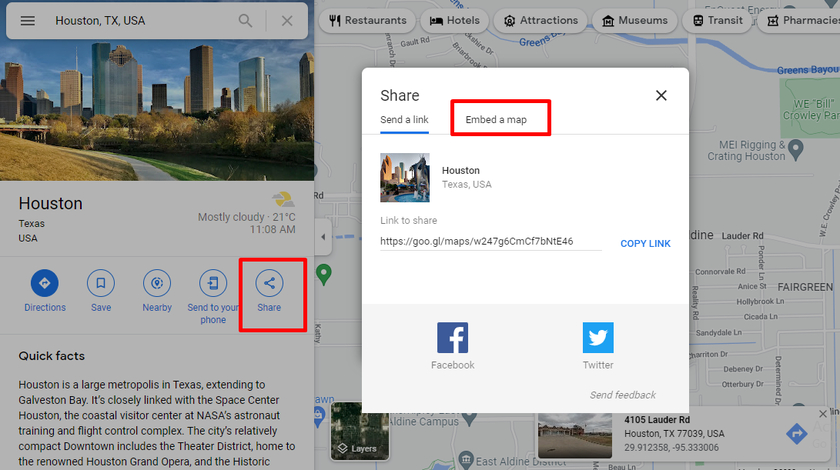Screen dimensions: 840x470
Task: Click the FAIRGREEN neighborhood label
Action: (x=805, y=287)
